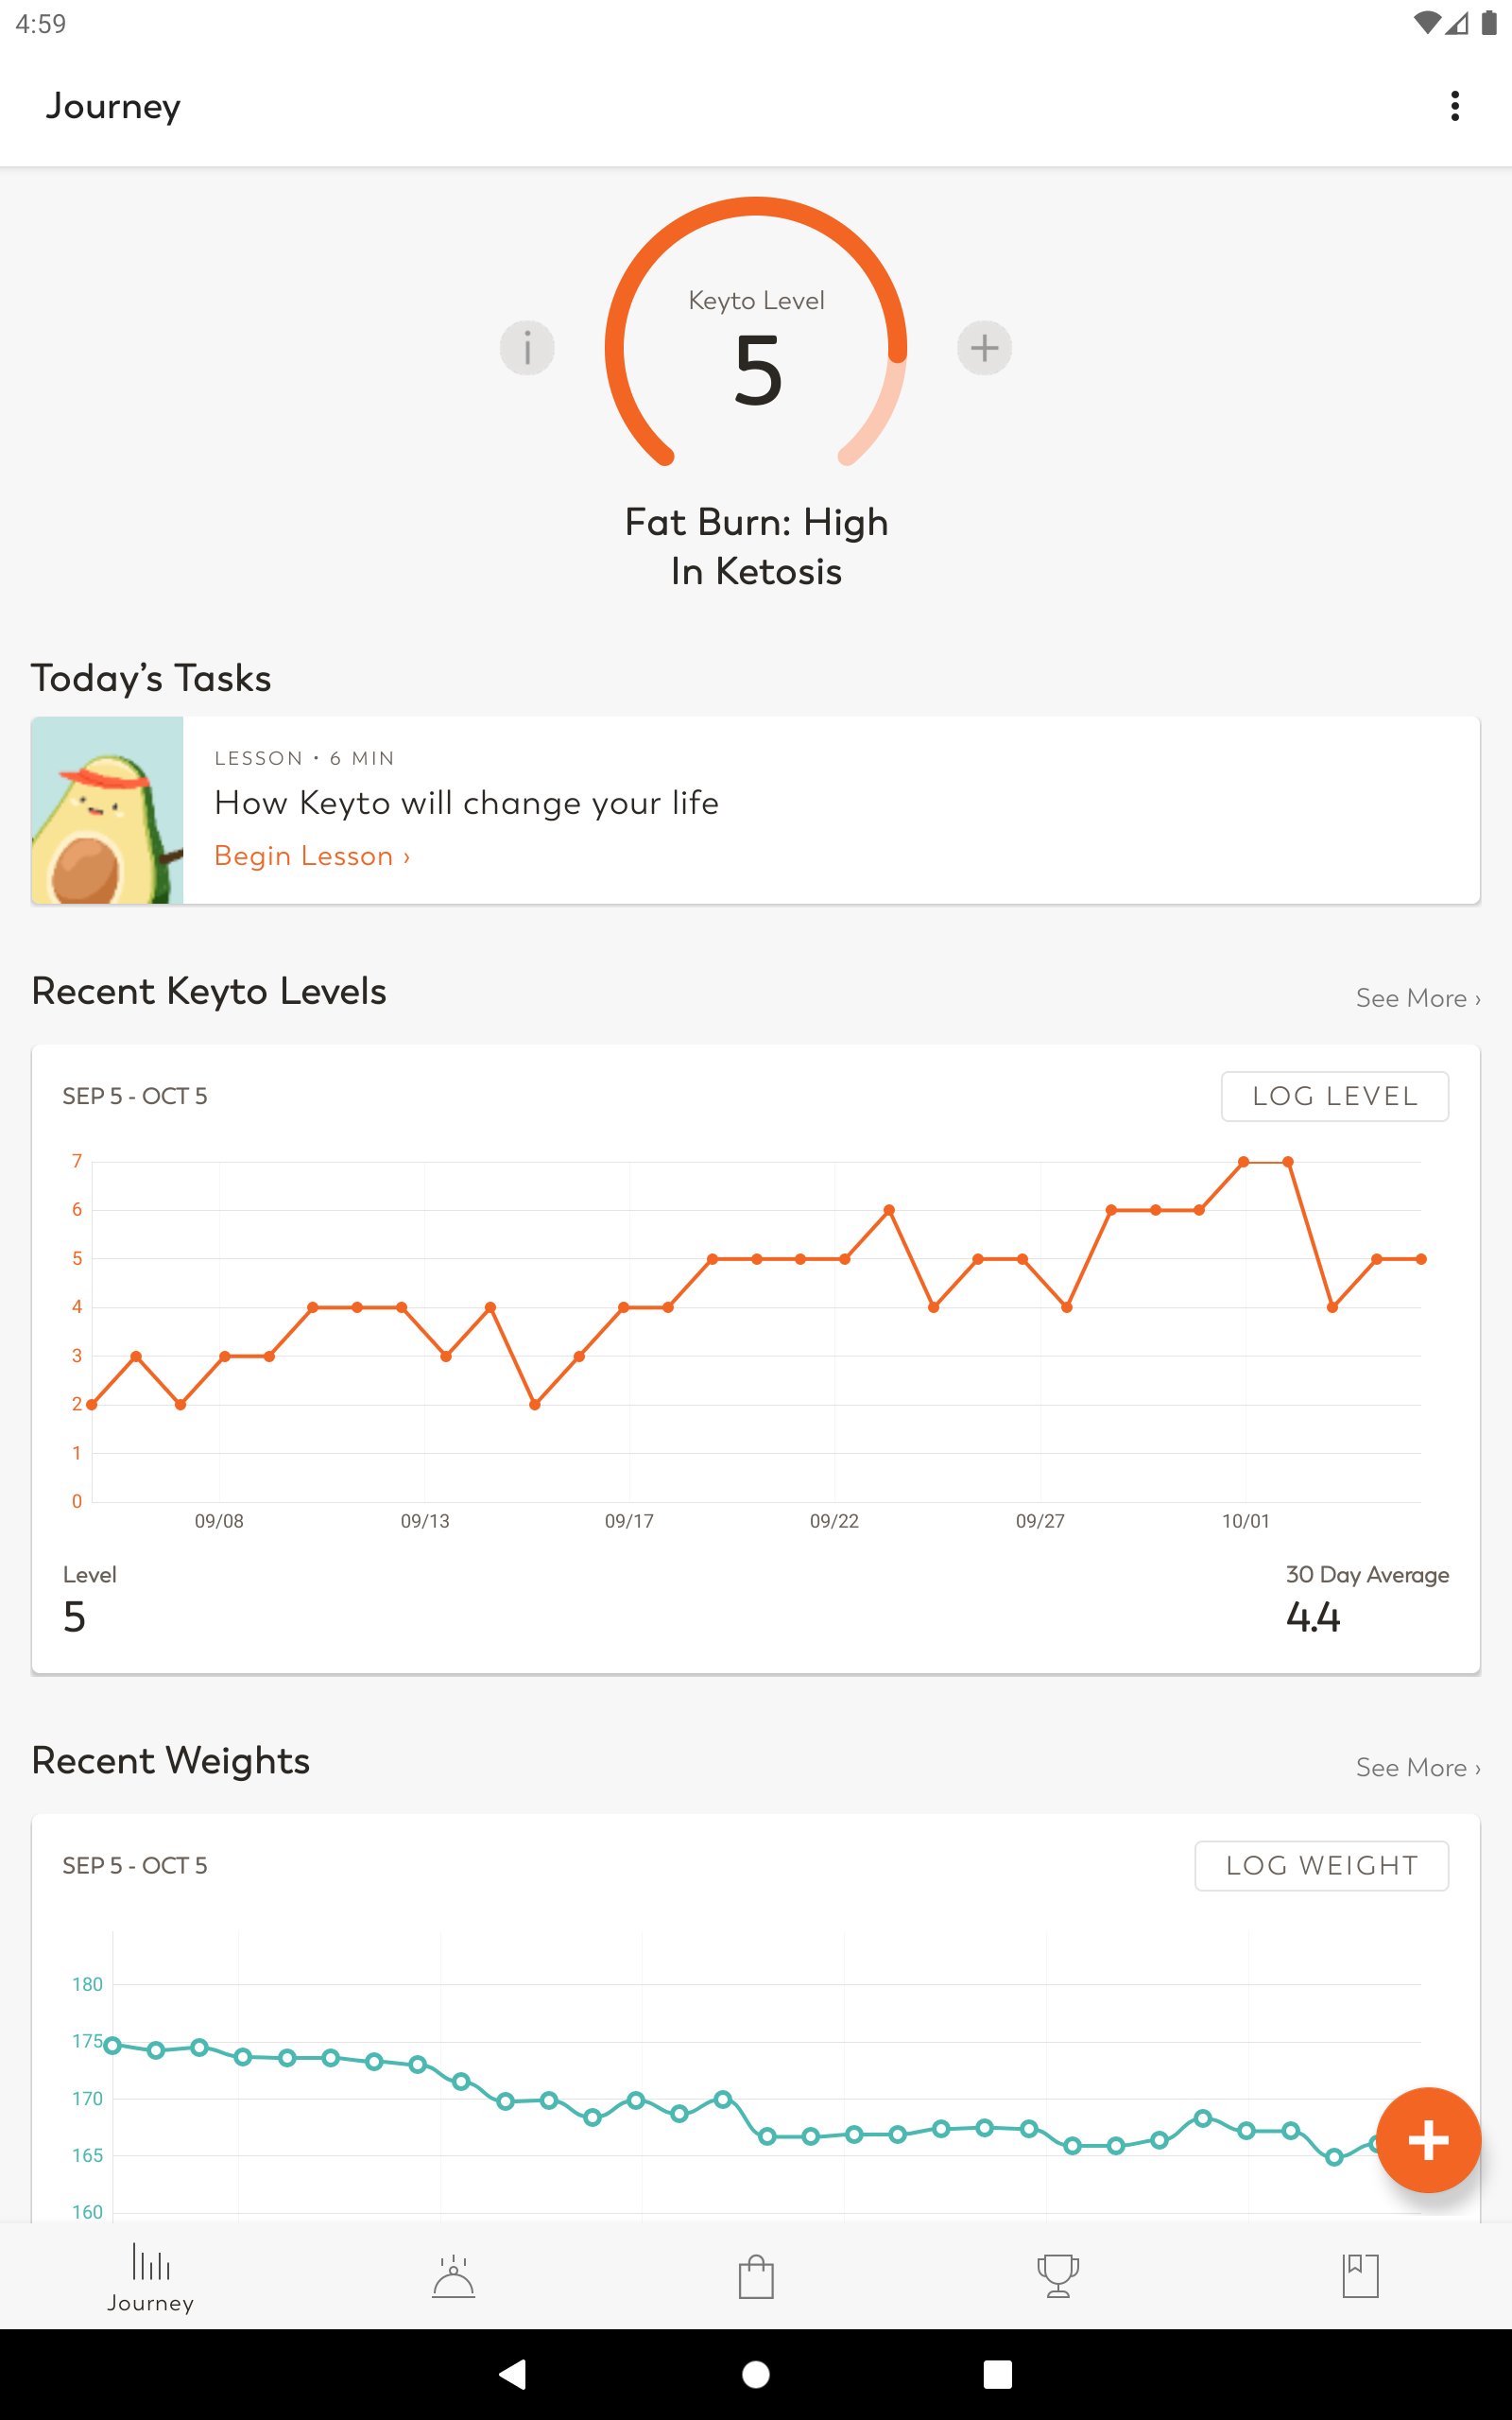Screen dimensions: 1512x2420
Task: Tap the Android home navigation button
Action: (756, 2374)
